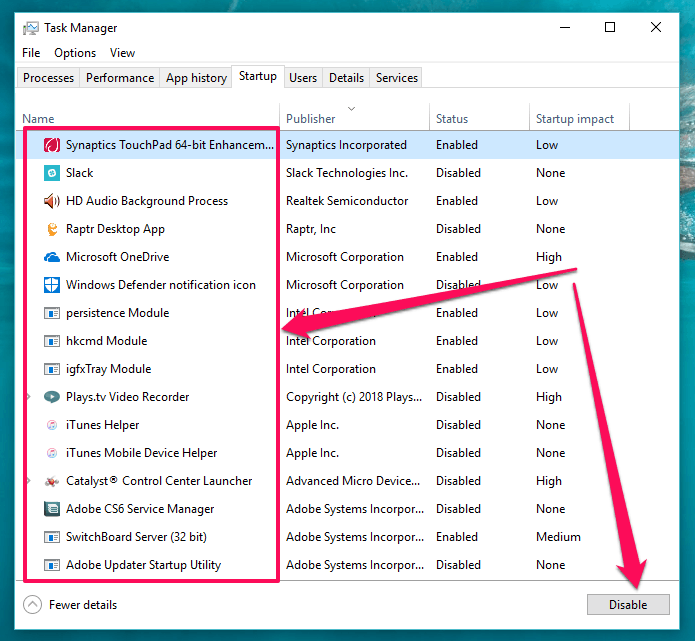Click the Plays.tv Video Recorder icon
695x641 pixels.
[x=52, y=397]
